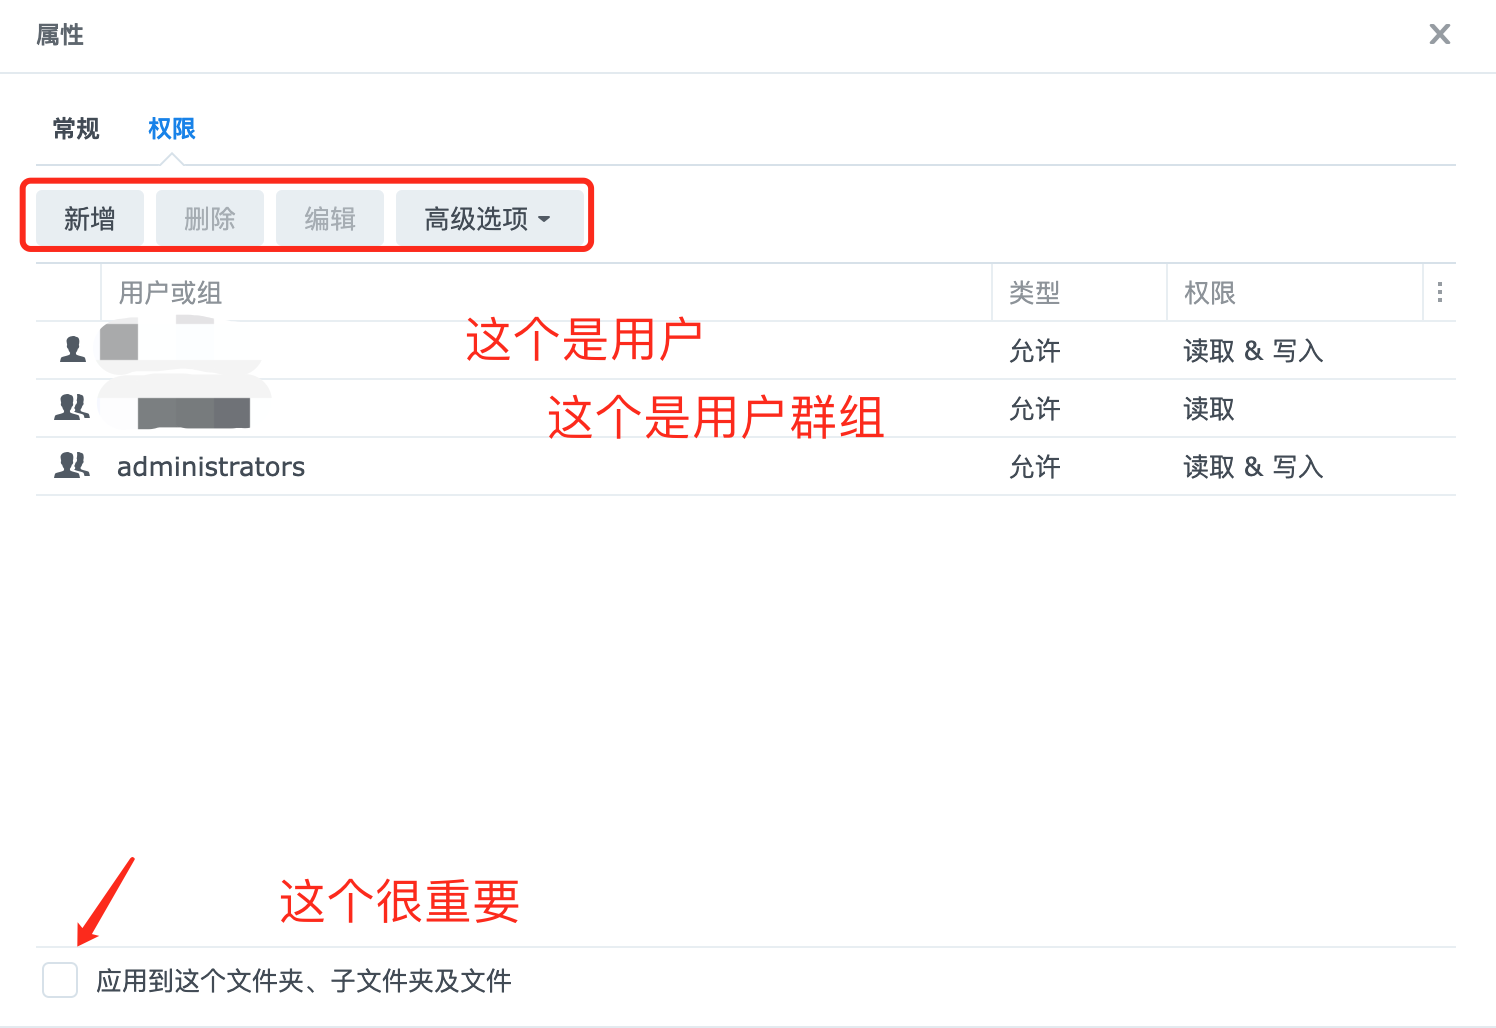Open the column options three-dot menu
1496x1028 pixels.
[1439, 292]
